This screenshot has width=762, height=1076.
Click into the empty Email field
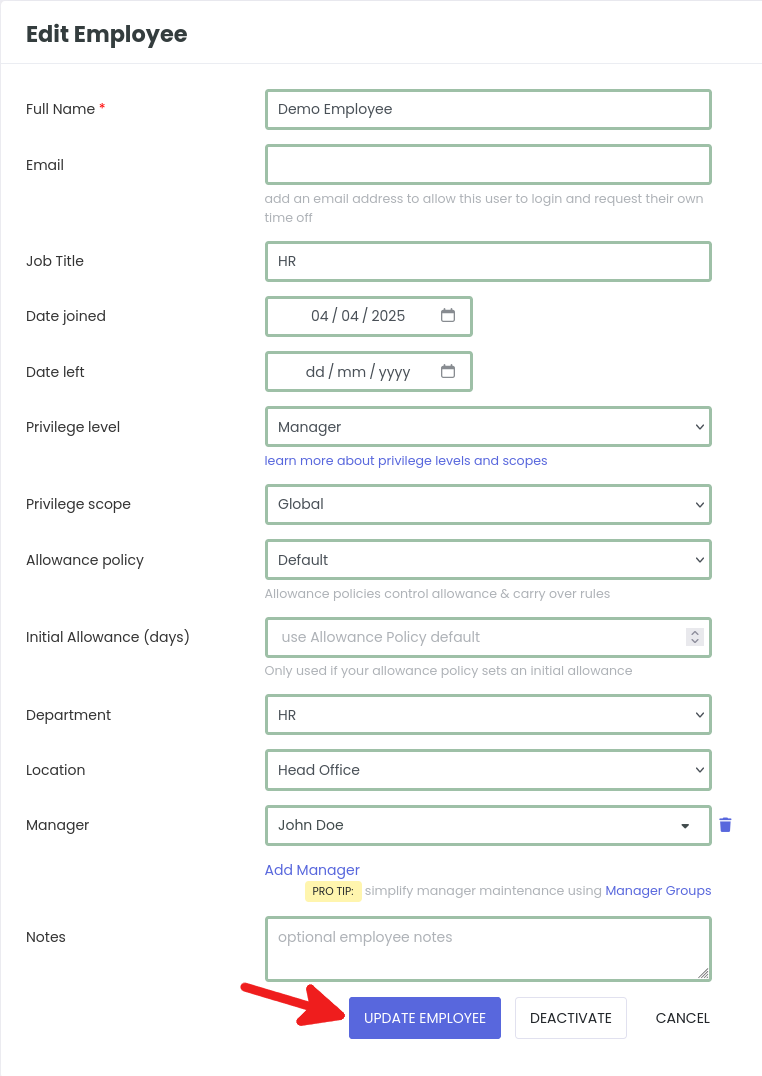click(488, 165)
